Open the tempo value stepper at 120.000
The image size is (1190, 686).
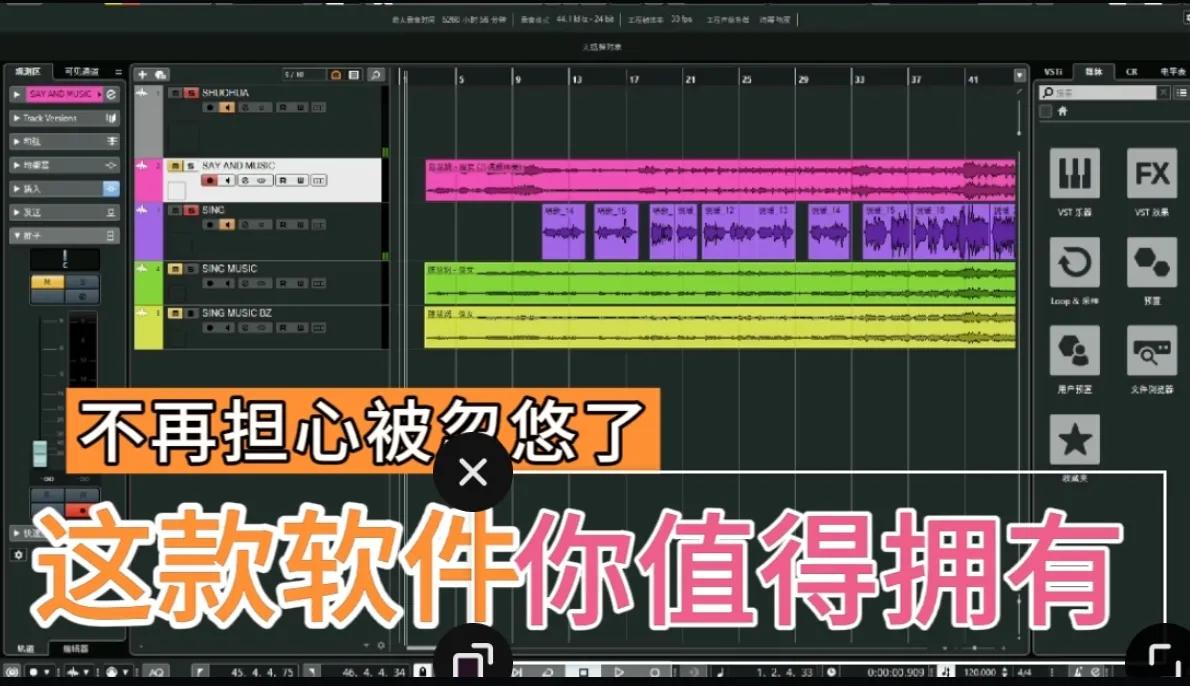click(x=1005, y=672)
